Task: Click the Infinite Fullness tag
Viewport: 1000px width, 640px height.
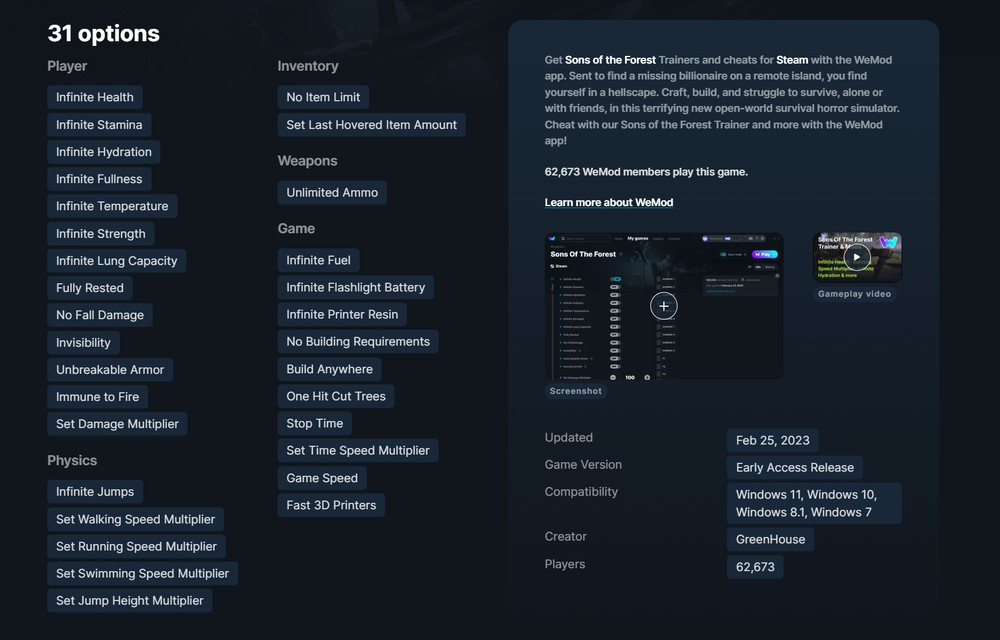Action: pos(99,179)
